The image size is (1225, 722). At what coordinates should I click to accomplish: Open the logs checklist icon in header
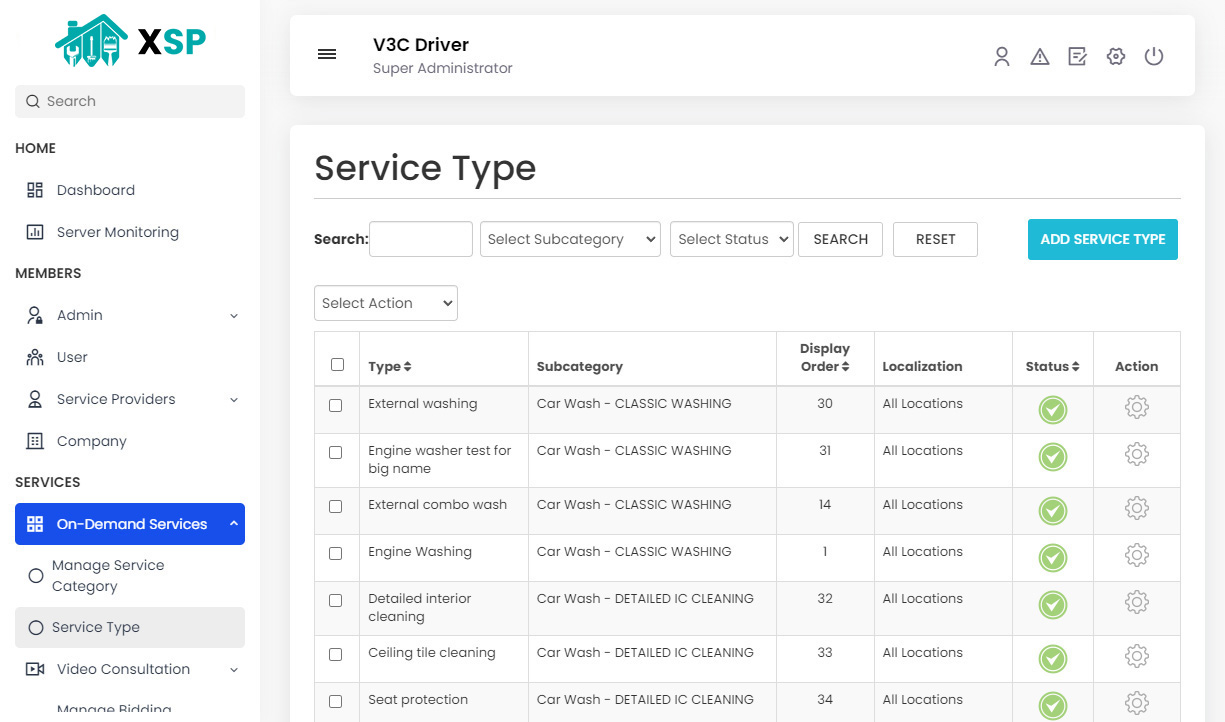[x=1077, y=56]
